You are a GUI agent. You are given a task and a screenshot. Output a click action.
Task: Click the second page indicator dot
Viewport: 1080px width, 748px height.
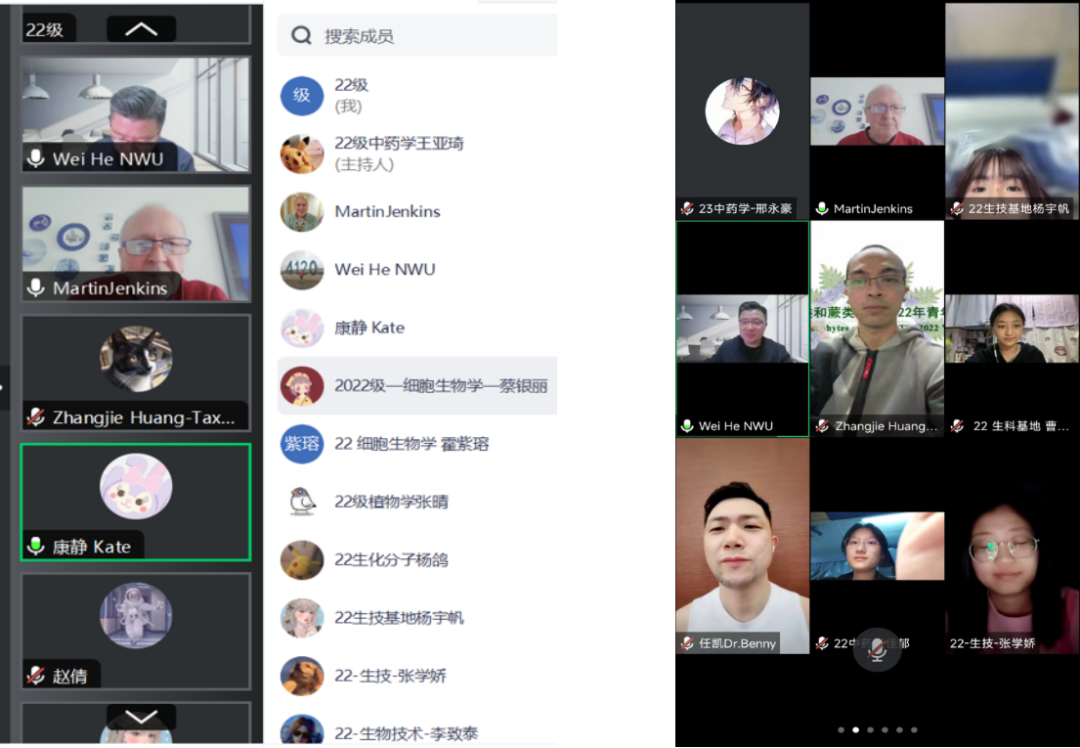[855, 730]
